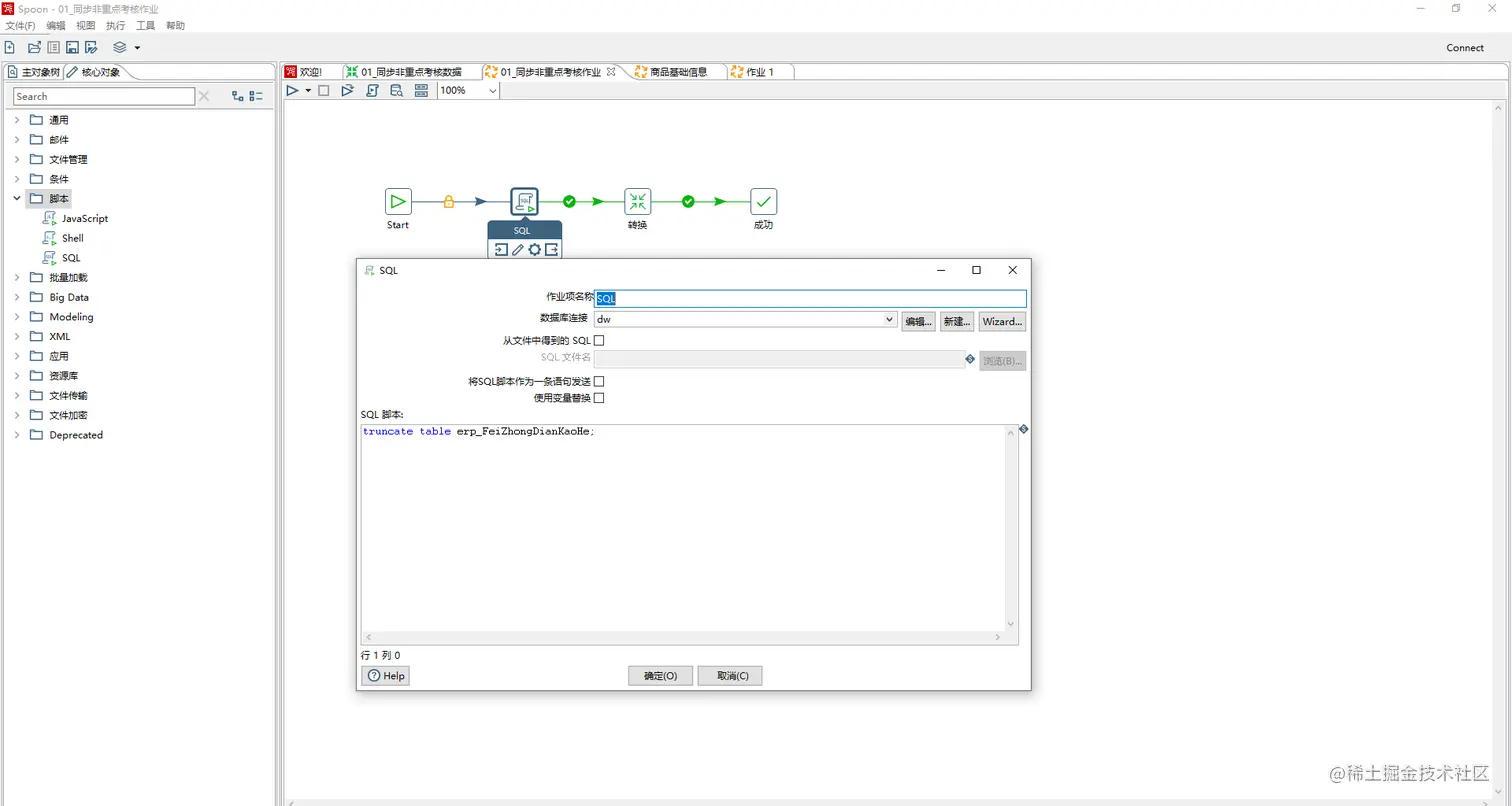Open the 文件(F) menu
Viewport: 1512px width, 806px height.
(20, 25)
